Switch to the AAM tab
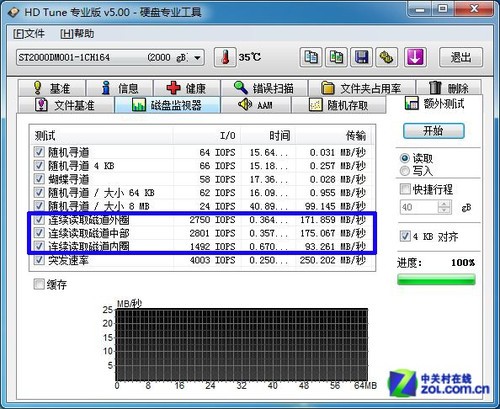This screenshot has height=409, width=500. click(x=256, y=105)
